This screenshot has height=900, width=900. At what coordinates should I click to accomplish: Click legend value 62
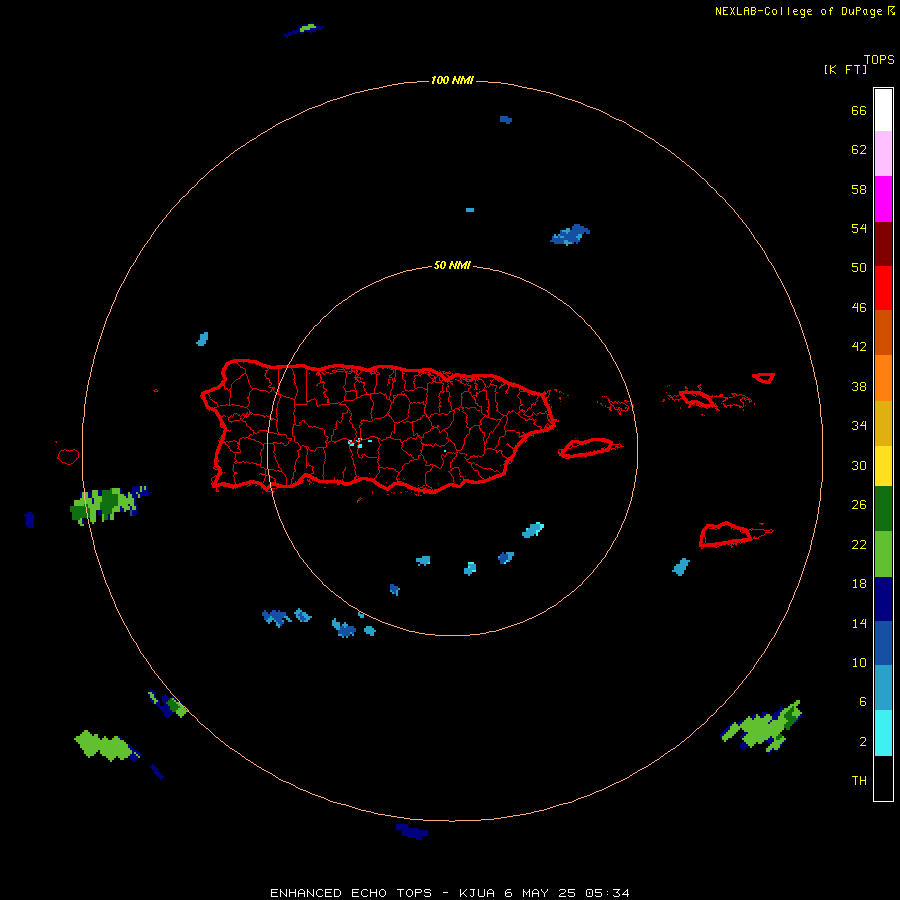coord(859,149)
